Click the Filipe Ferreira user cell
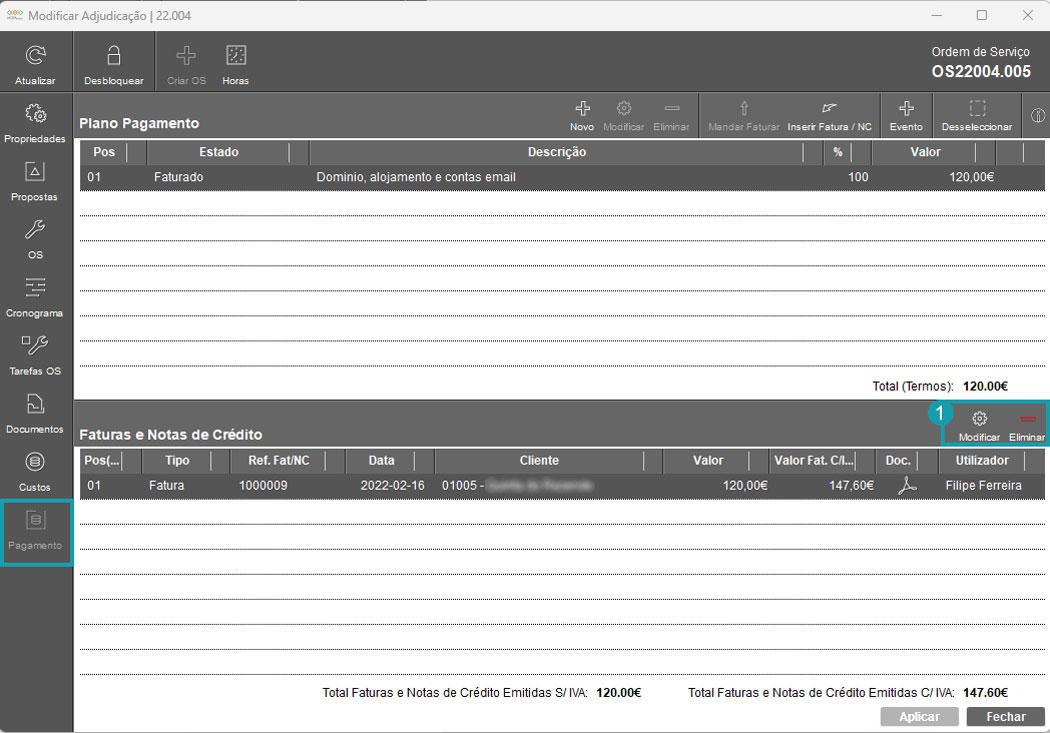 (983, 485)
